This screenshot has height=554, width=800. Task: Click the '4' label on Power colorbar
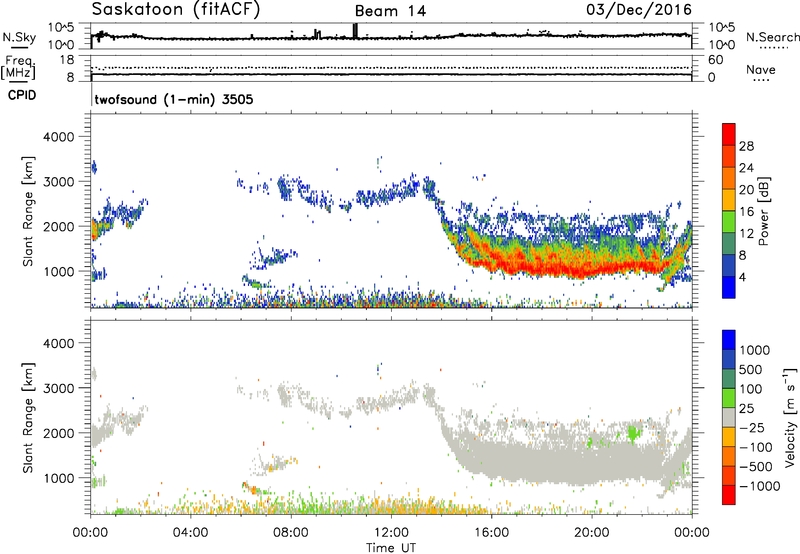[x=742, y=277]
